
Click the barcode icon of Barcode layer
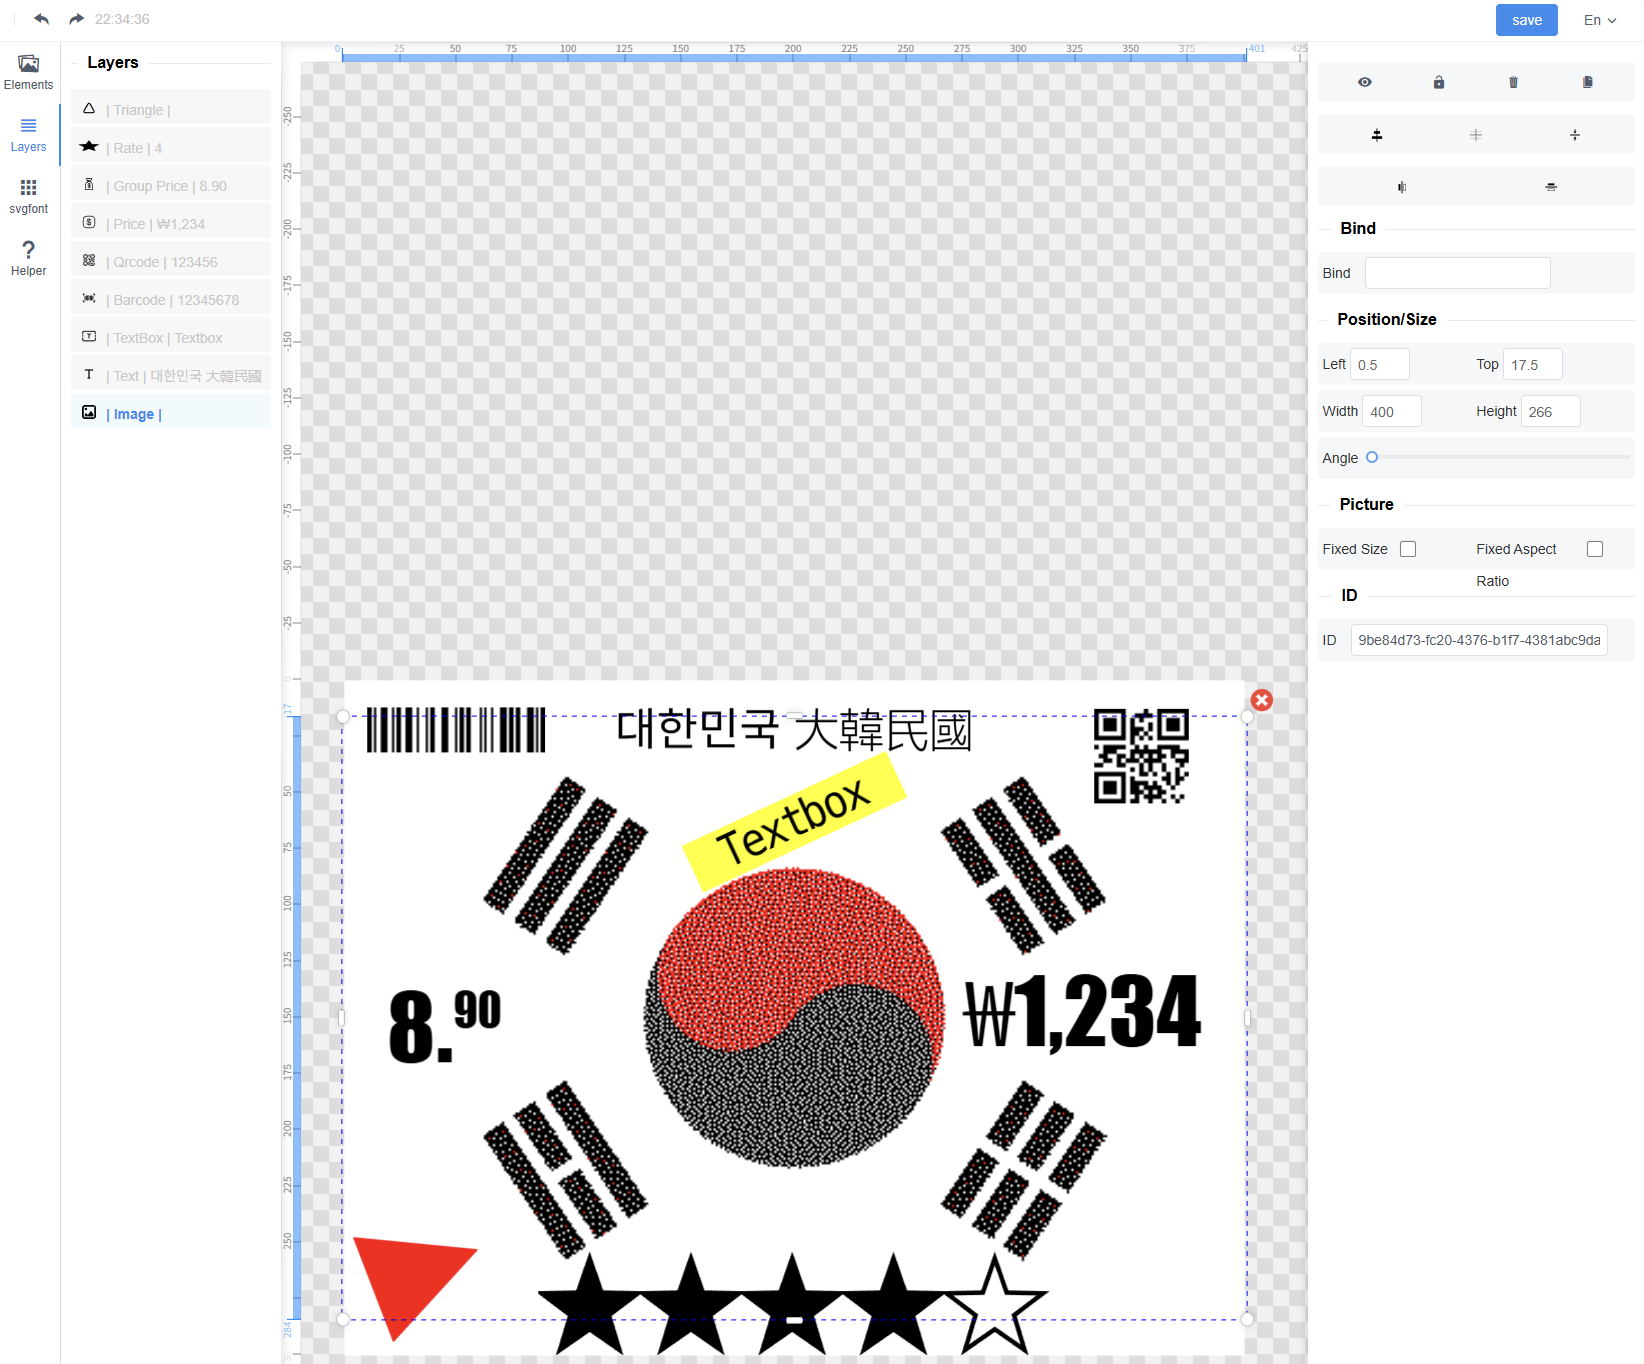click(x=89, y=298)
